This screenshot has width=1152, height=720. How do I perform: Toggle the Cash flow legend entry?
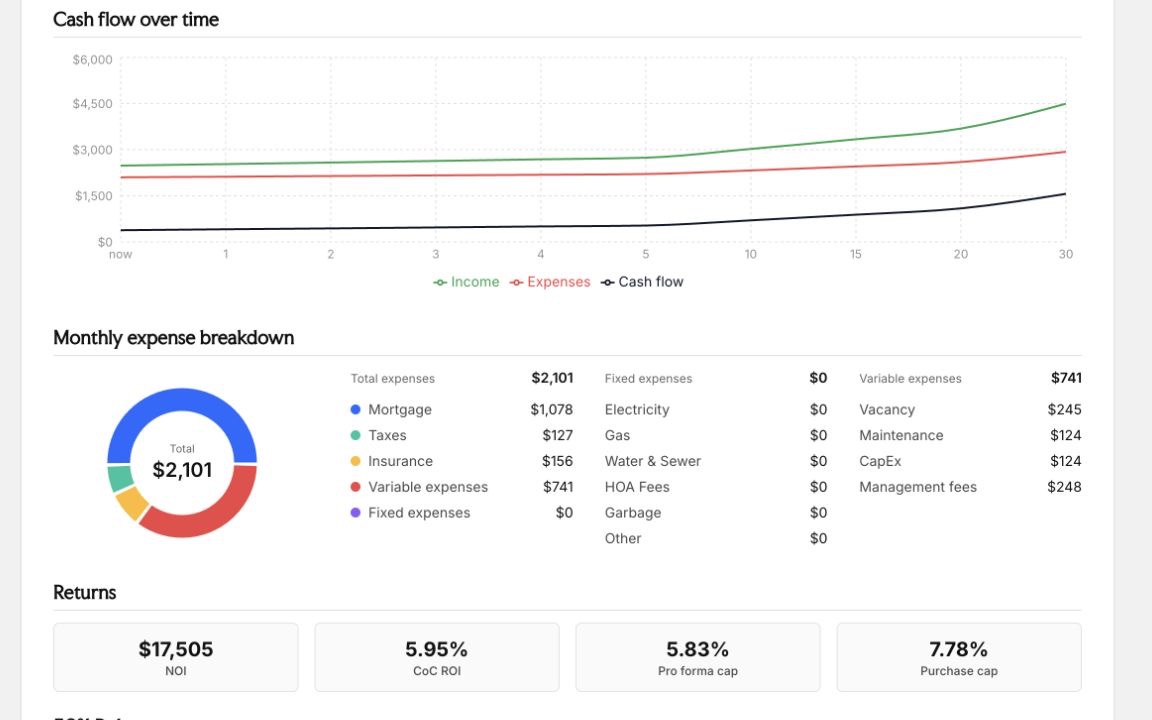pyautogui.click(x=642, y=282)
